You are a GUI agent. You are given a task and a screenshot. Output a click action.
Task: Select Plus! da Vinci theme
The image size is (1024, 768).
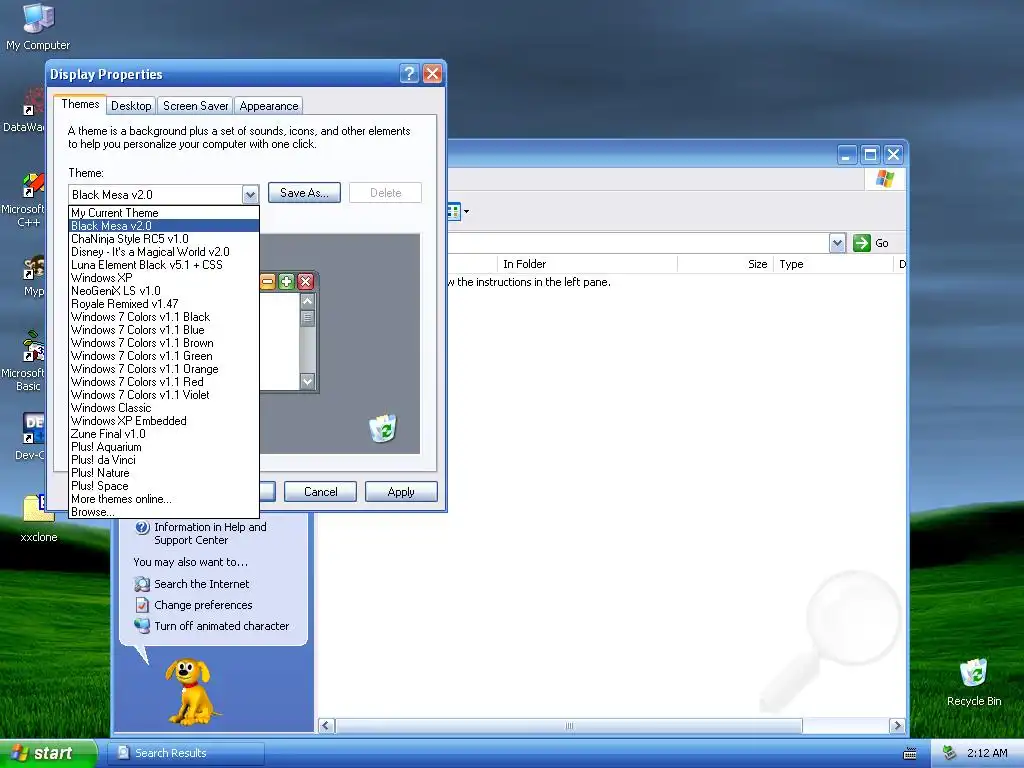click(x=164, y=460)
